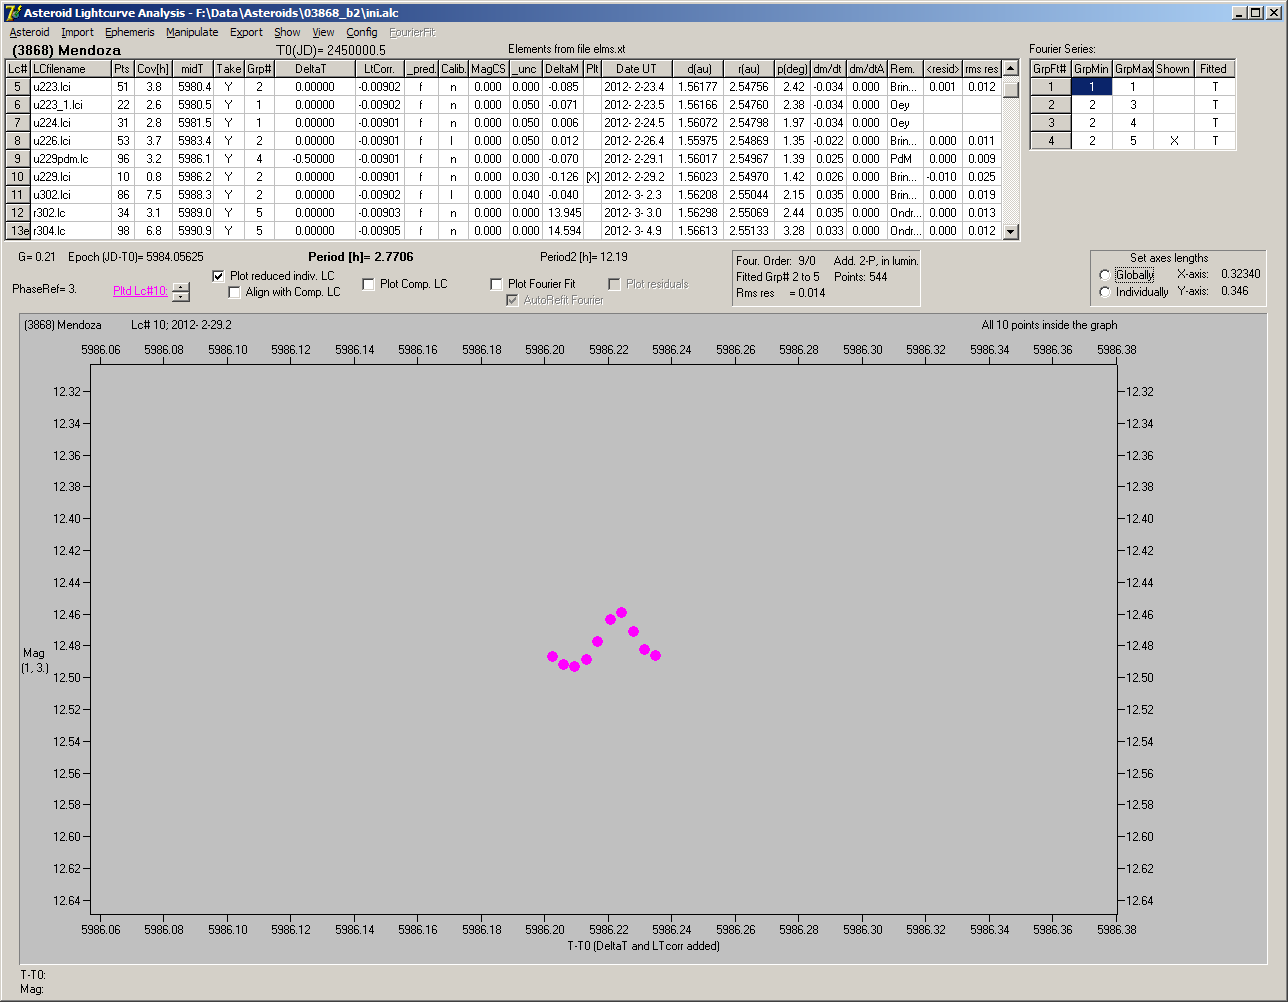Select row button 8 in lightcurve table
The width and height of the screenshot is (1288, 1002).
click(x=18, y=141)
